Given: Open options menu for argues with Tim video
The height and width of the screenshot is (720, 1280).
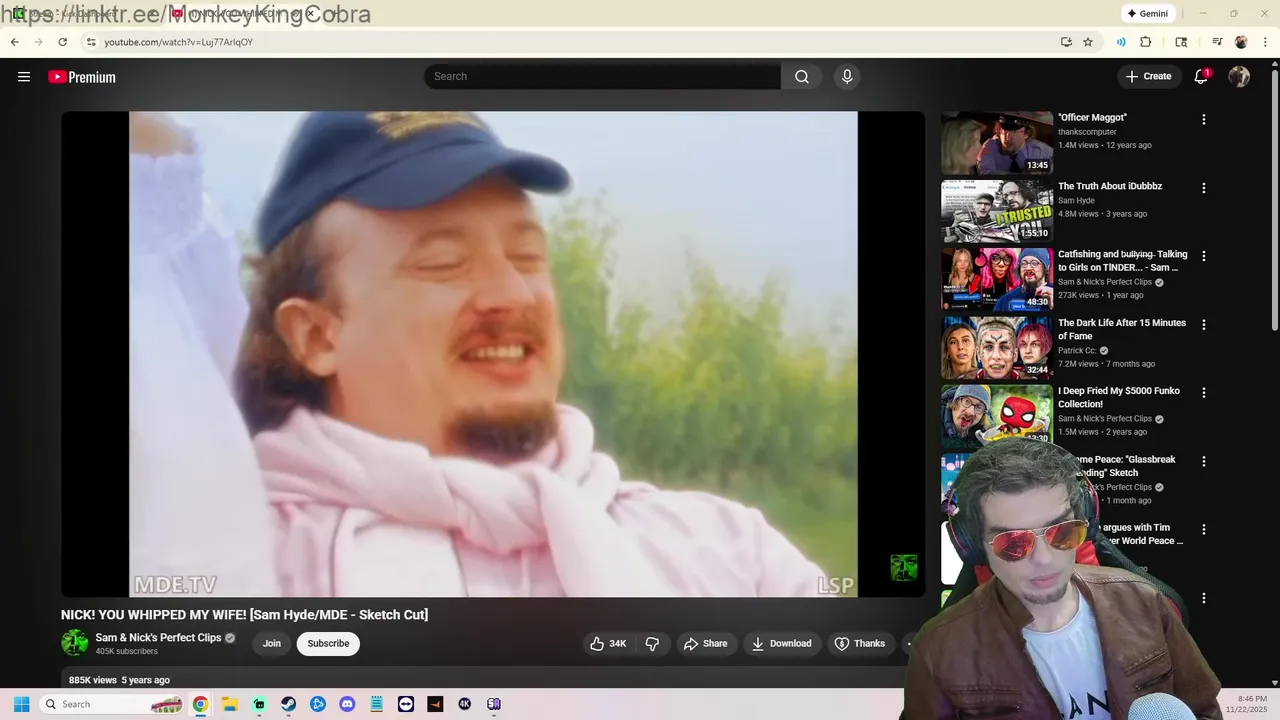Looking at the screenshot, I should (x=1204, y=529).
